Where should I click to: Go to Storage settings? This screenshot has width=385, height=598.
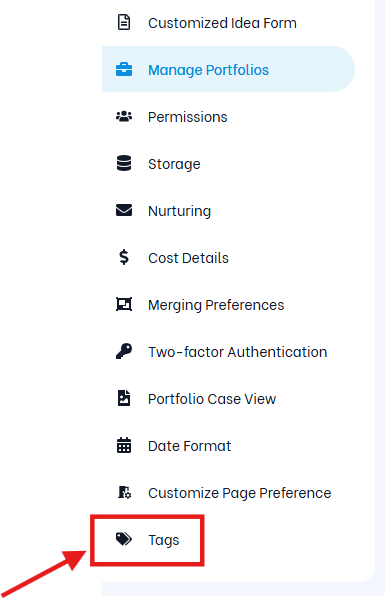(x=228, y=164)
